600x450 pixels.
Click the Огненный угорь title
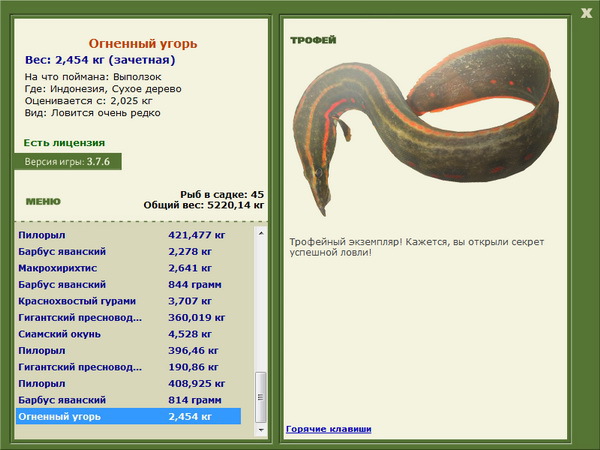click(143, 43)
